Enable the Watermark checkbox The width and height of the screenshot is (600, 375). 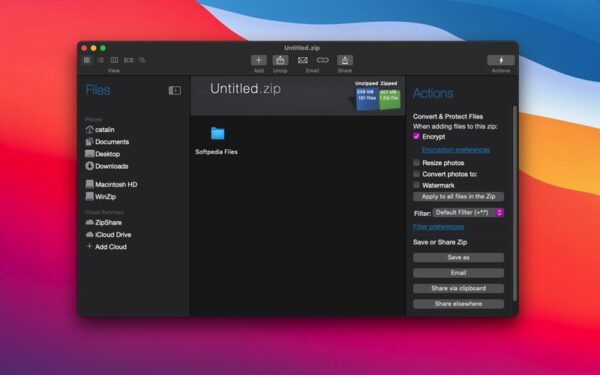click(x=416, y=185)
